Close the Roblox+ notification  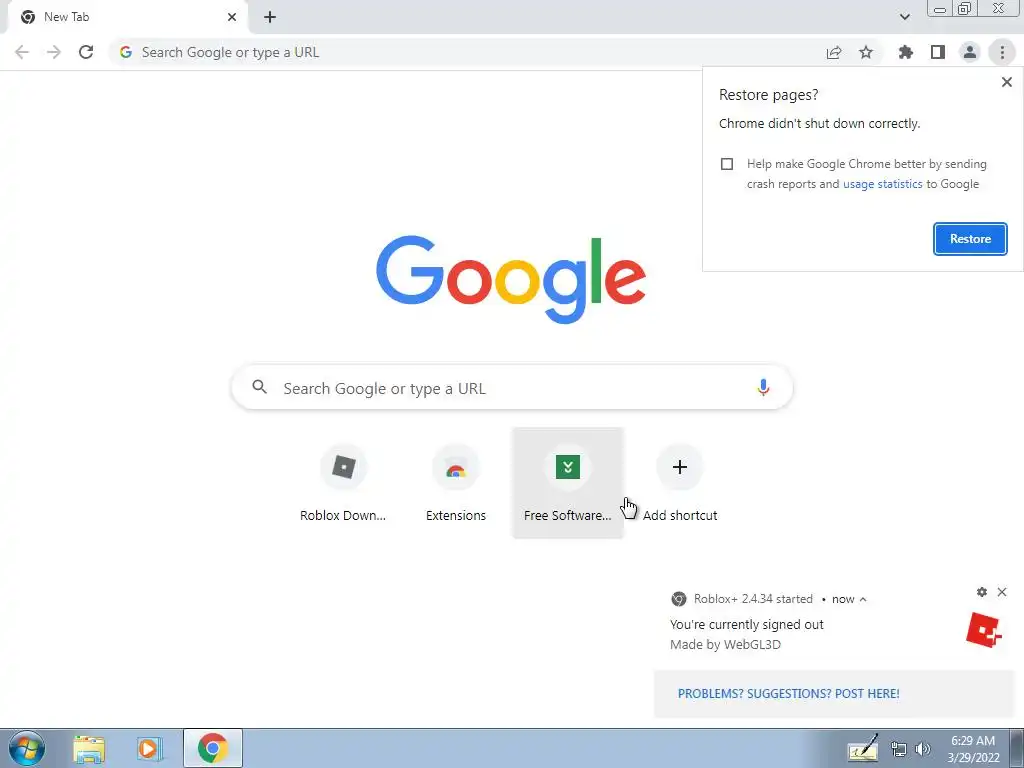pyautogui.click(x=1002, y=592)
